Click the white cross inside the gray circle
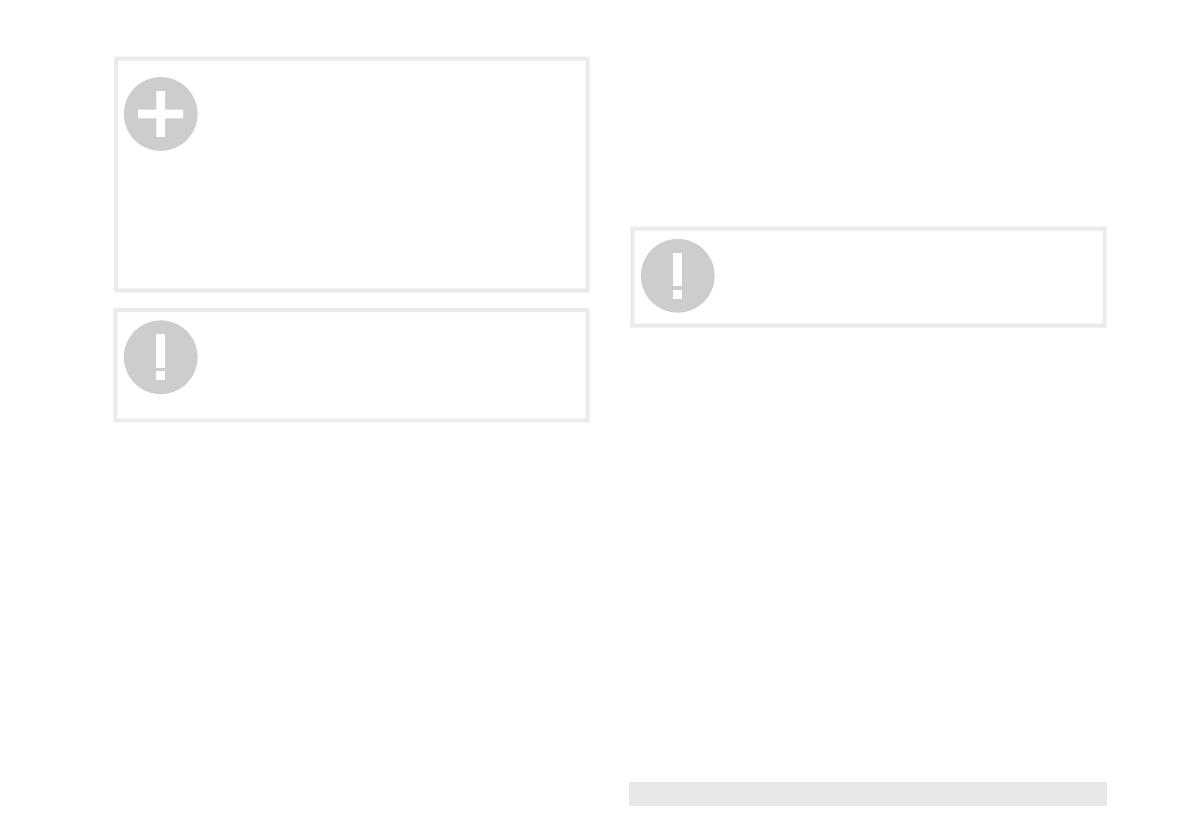 160,115
